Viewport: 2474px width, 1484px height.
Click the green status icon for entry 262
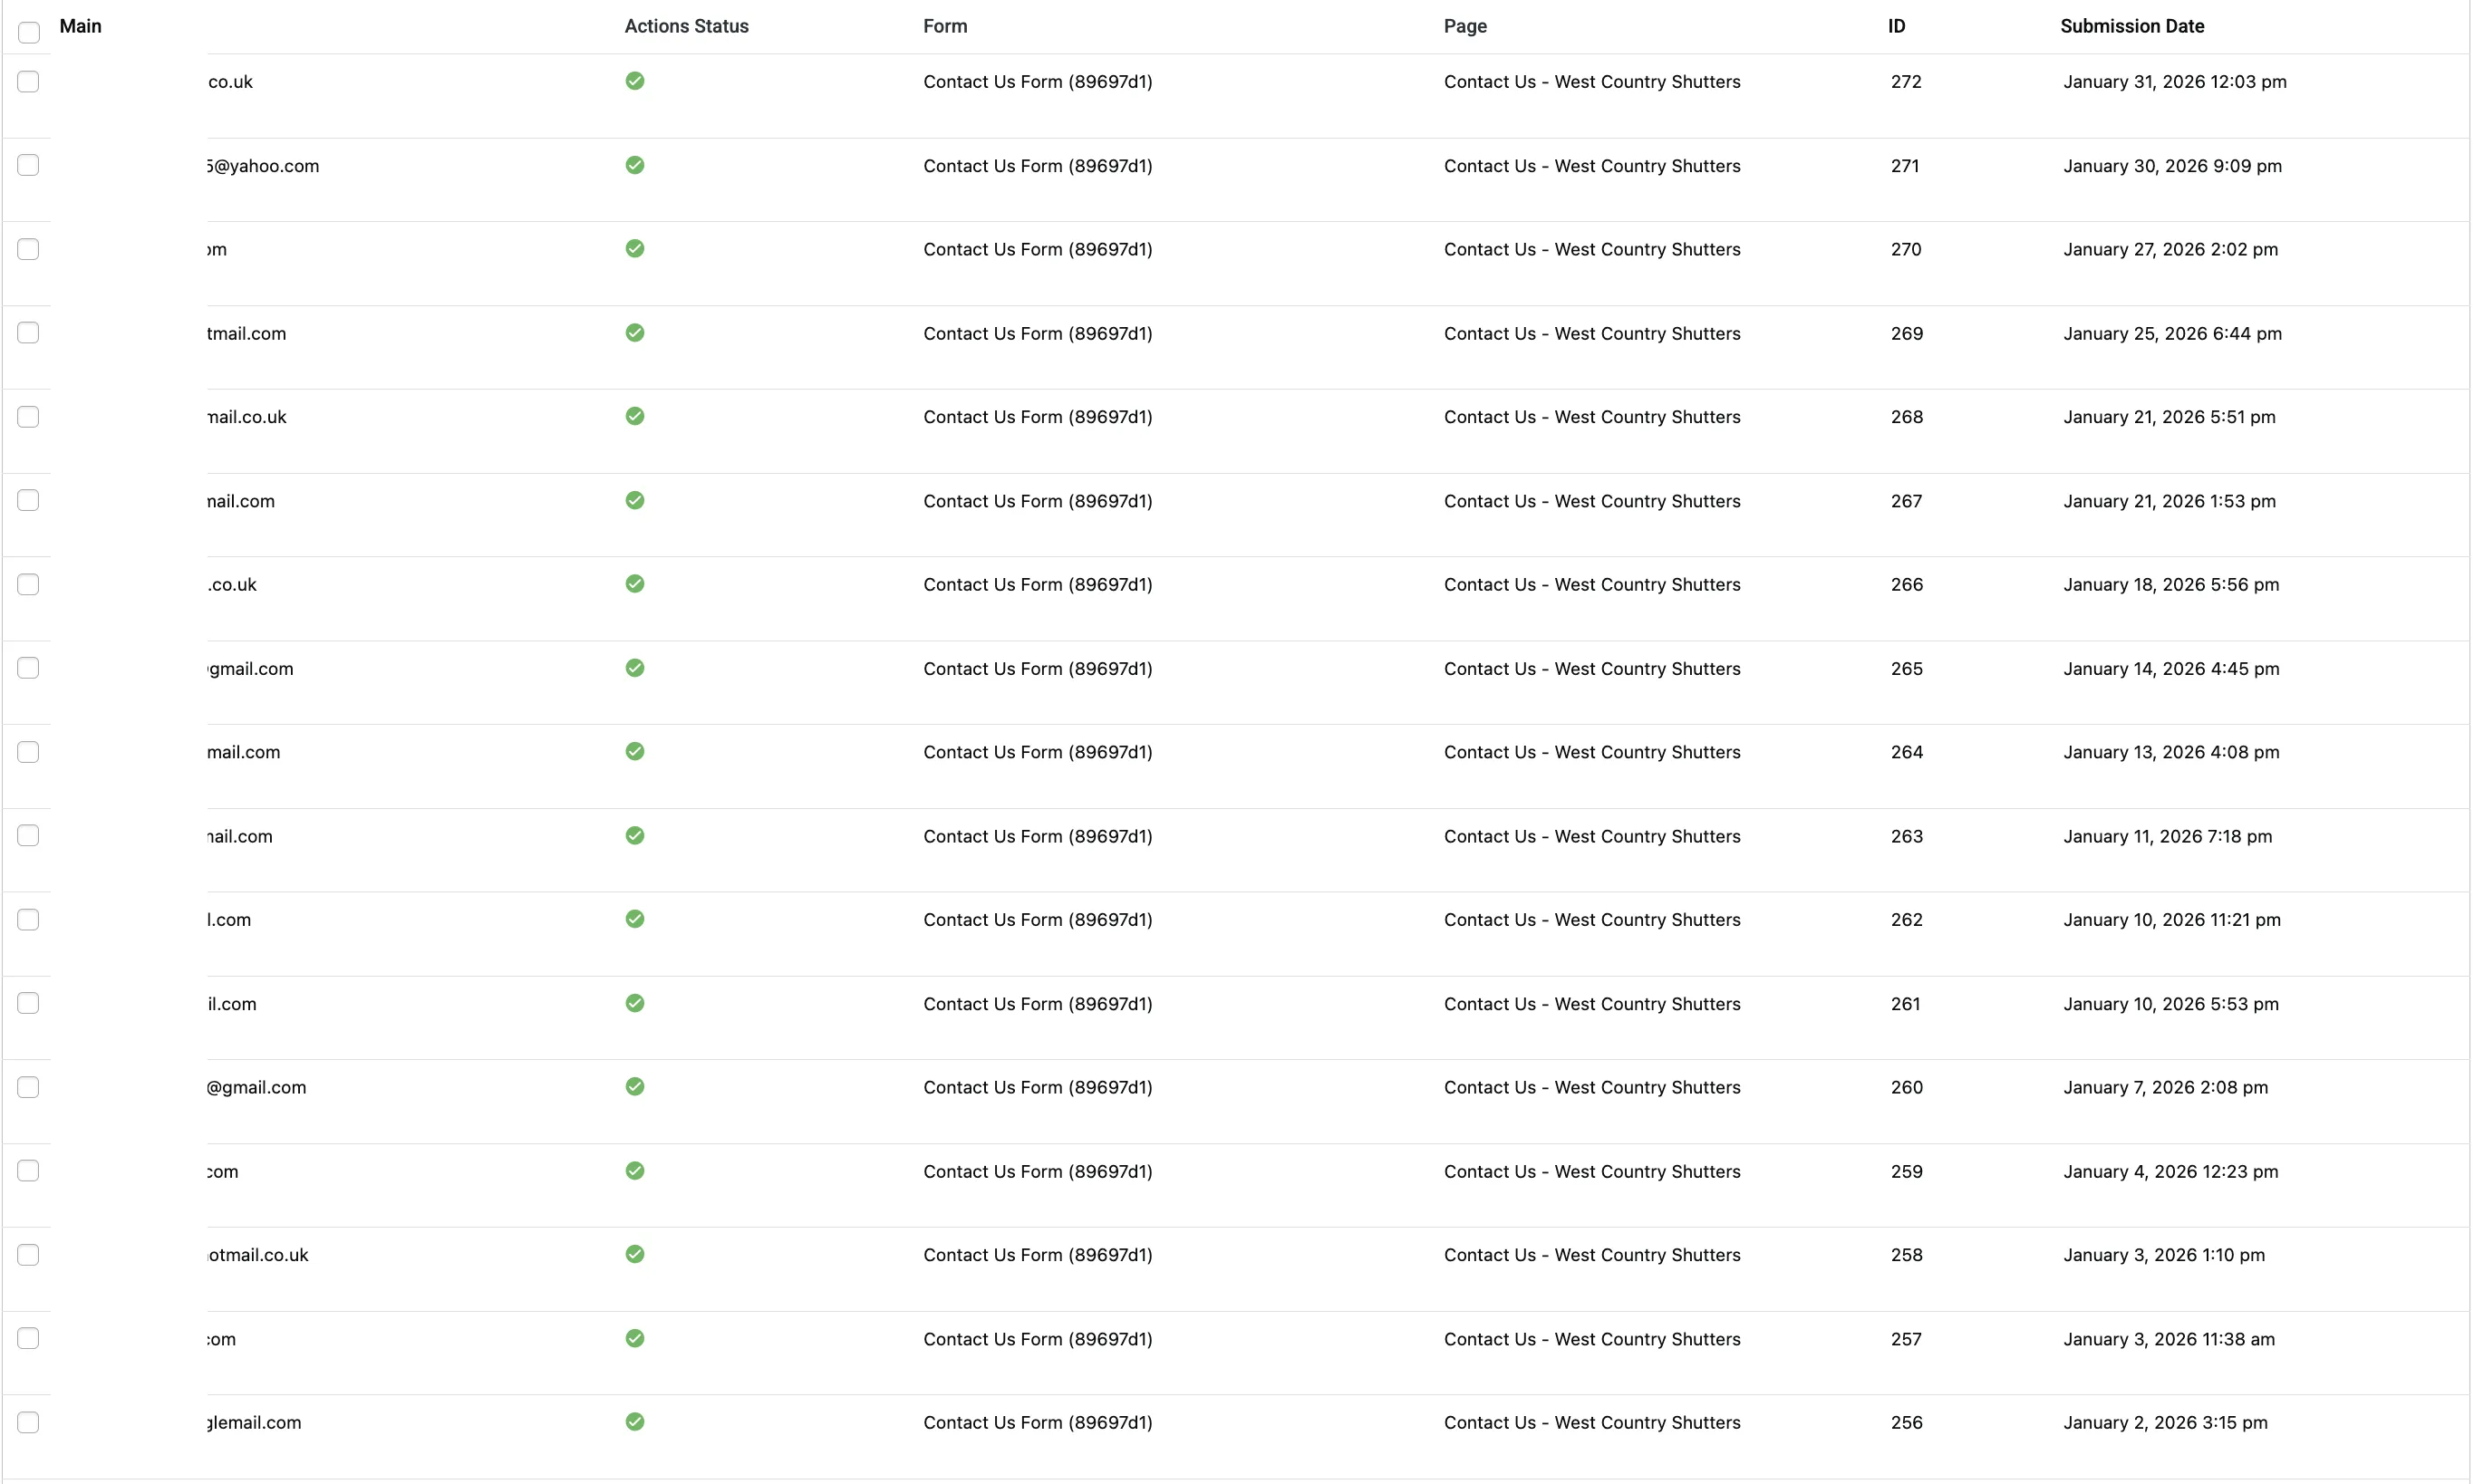(636, 919)
